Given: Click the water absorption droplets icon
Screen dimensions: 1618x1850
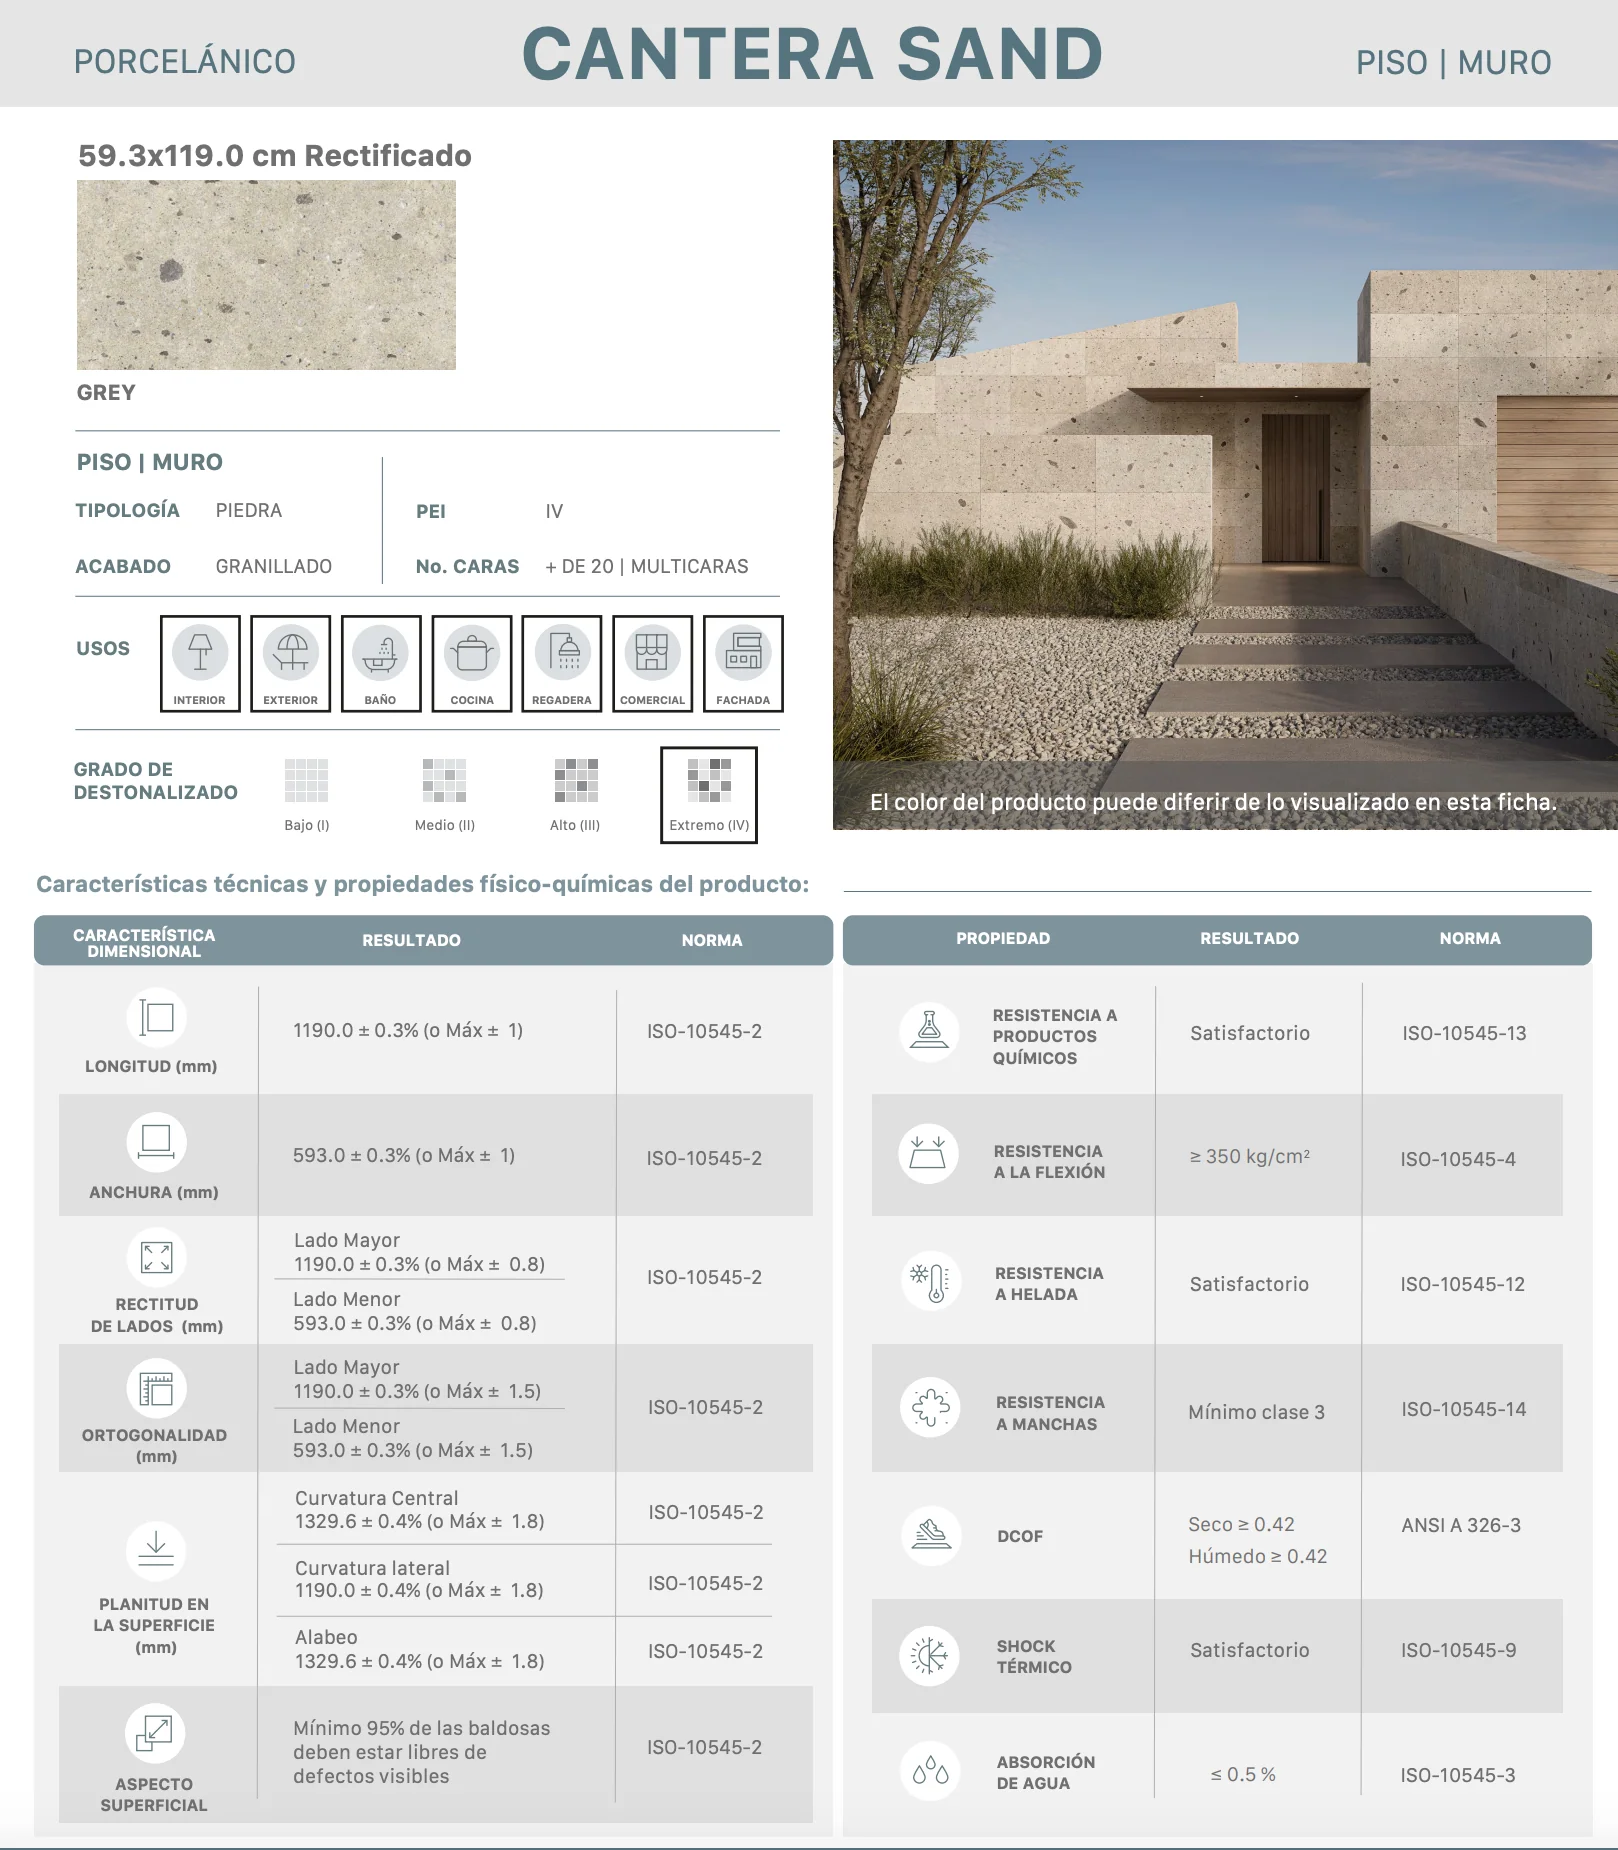Looking at the screenshot, I should point(930,1770).
